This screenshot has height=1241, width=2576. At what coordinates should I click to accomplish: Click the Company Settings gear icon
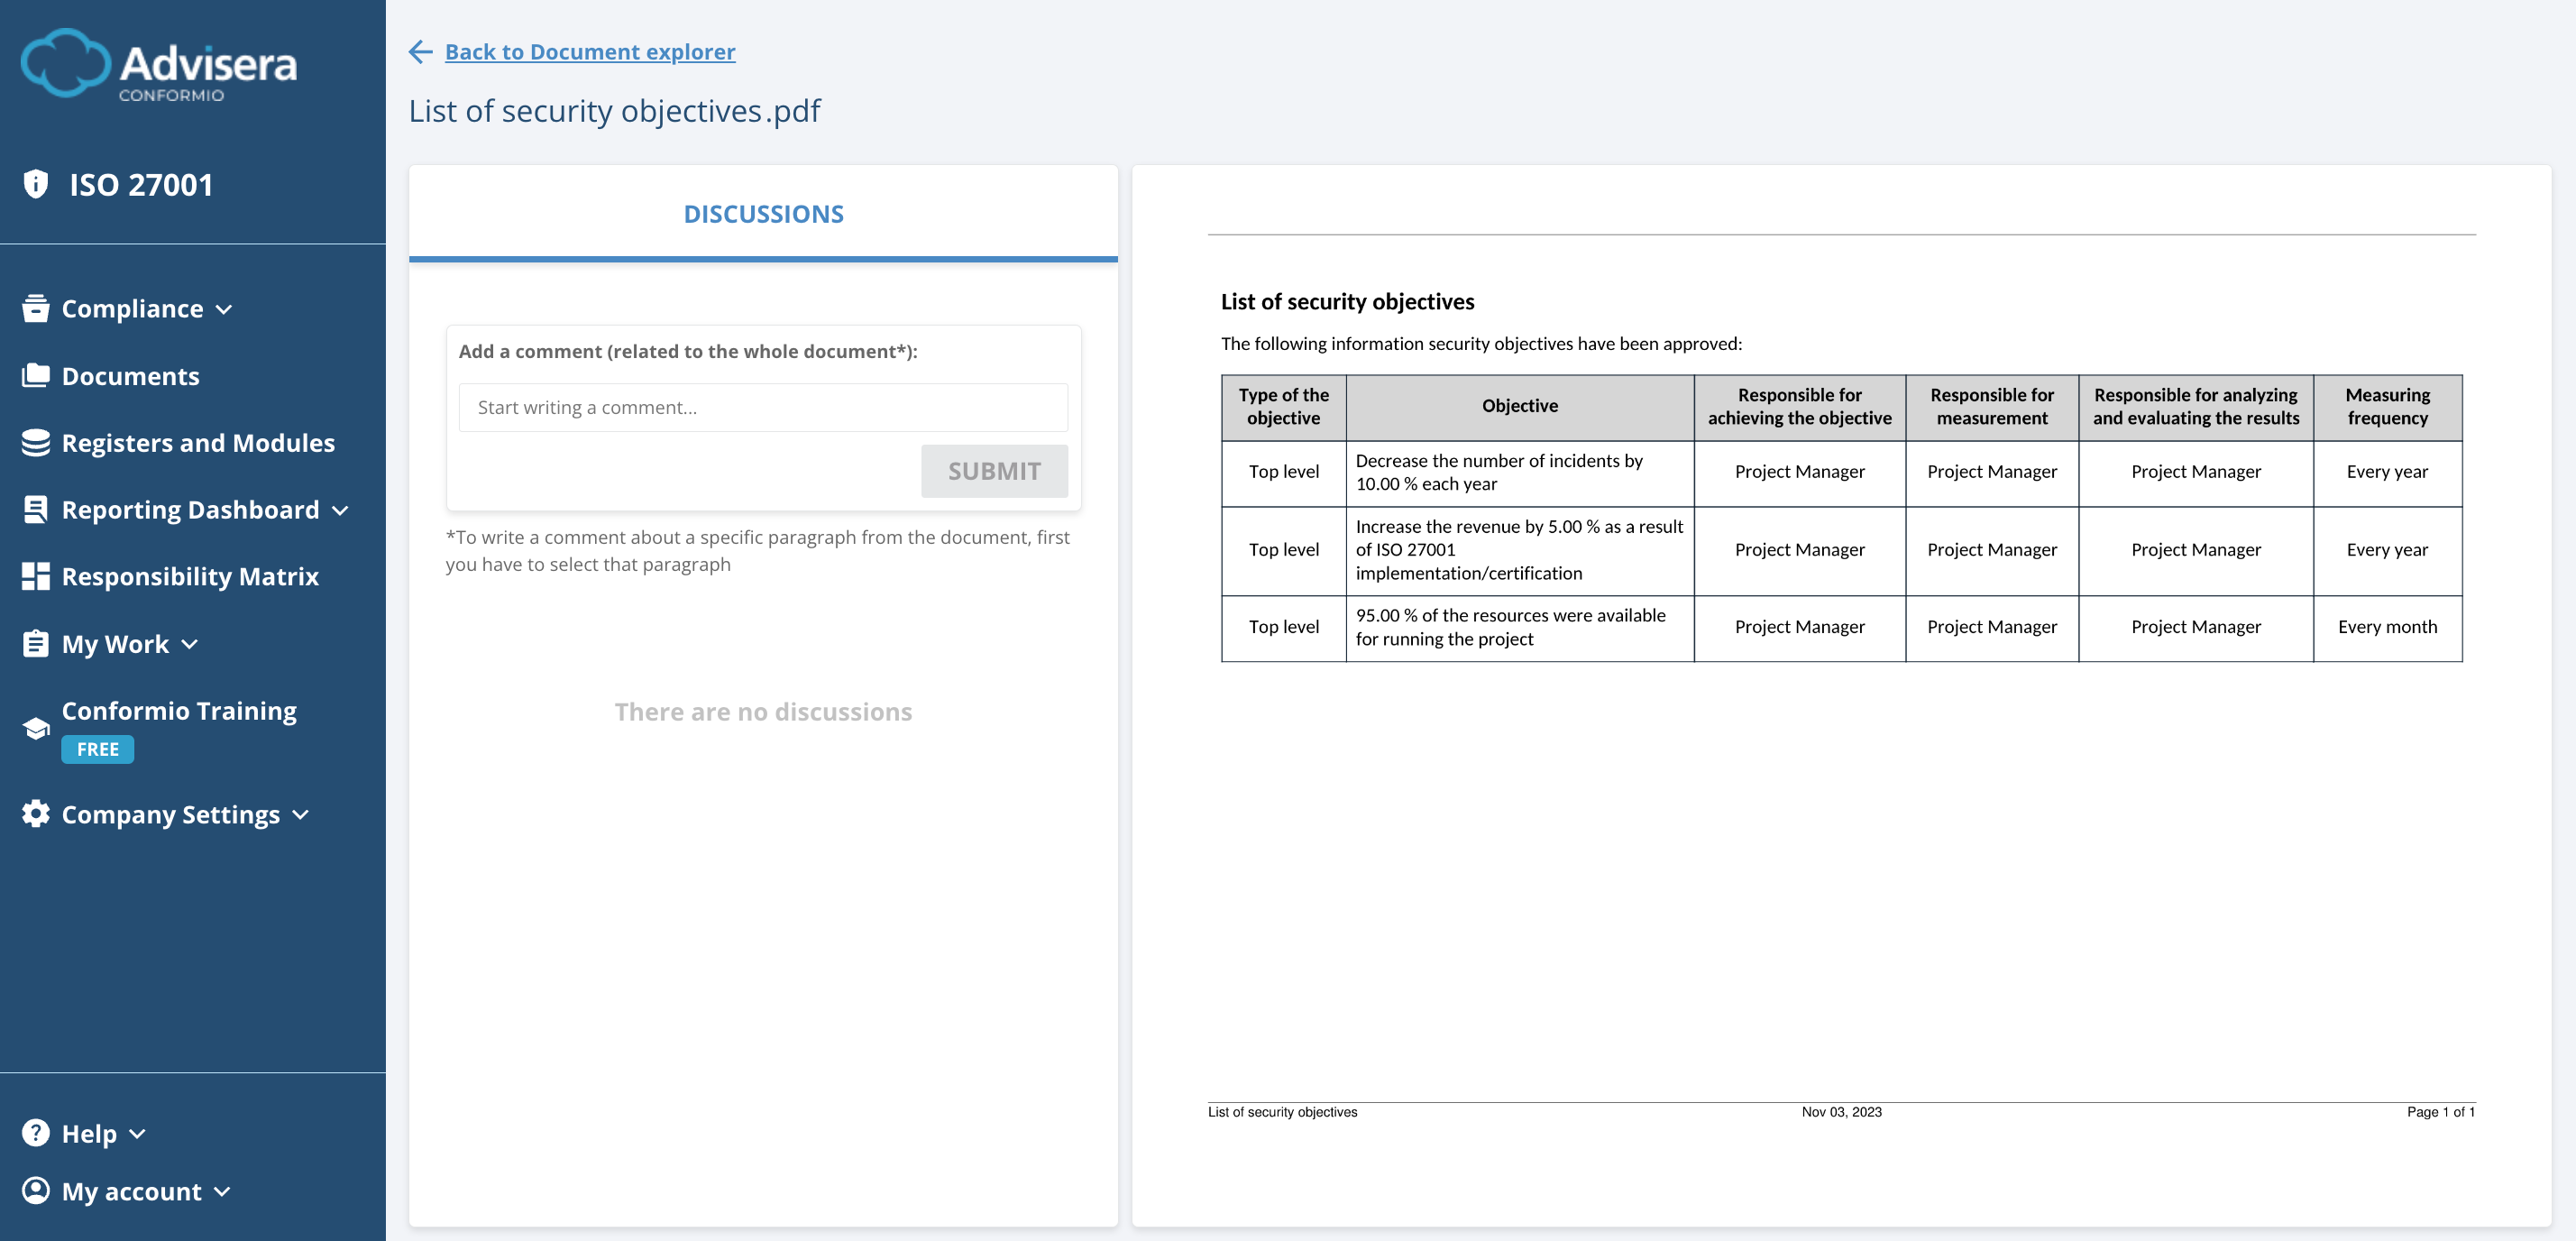36,813
